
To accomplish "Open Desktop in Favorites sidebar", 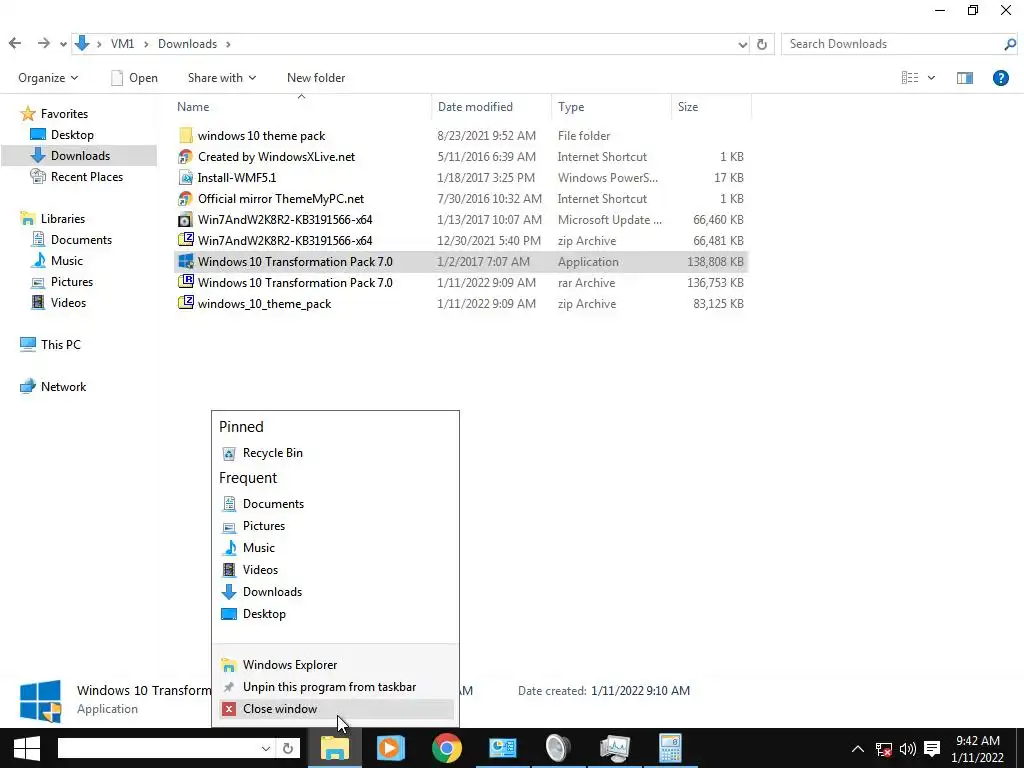I will (x=63, y=135).
